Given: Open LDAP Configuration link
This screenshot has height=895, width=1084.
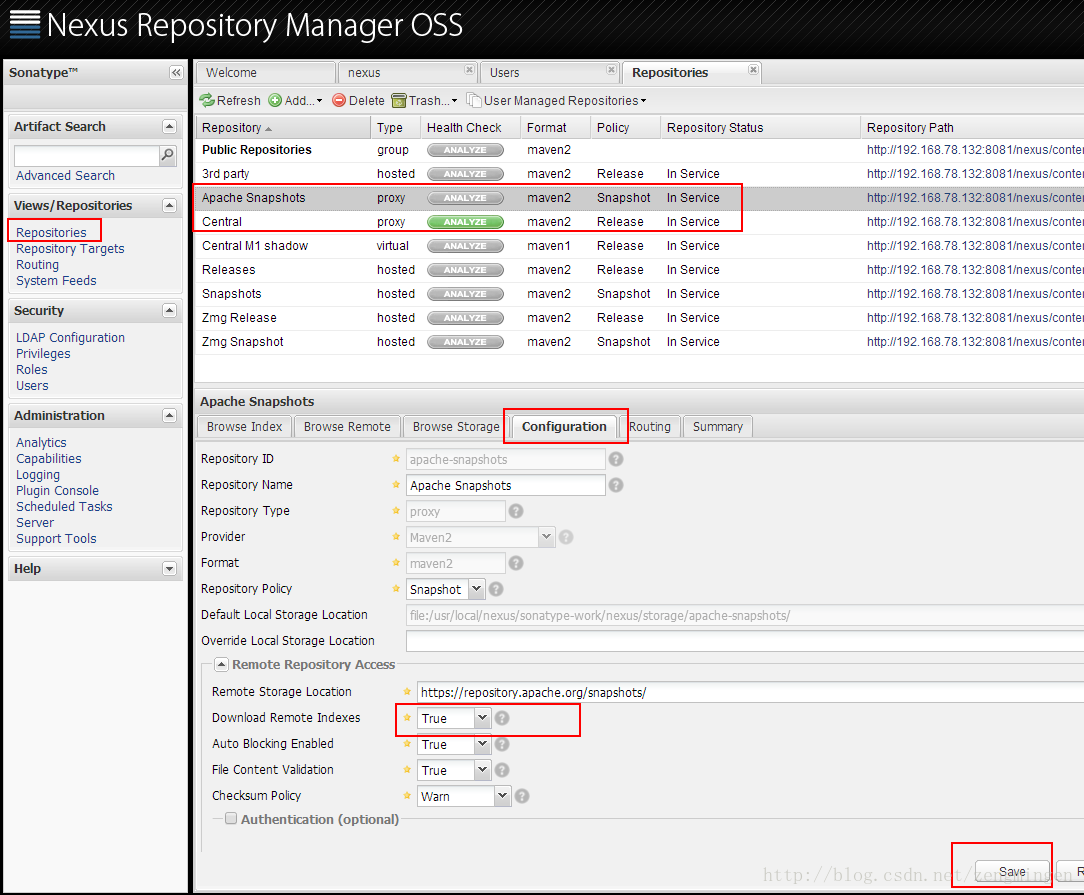Looking at the screenshot, I should click(71, 338).
